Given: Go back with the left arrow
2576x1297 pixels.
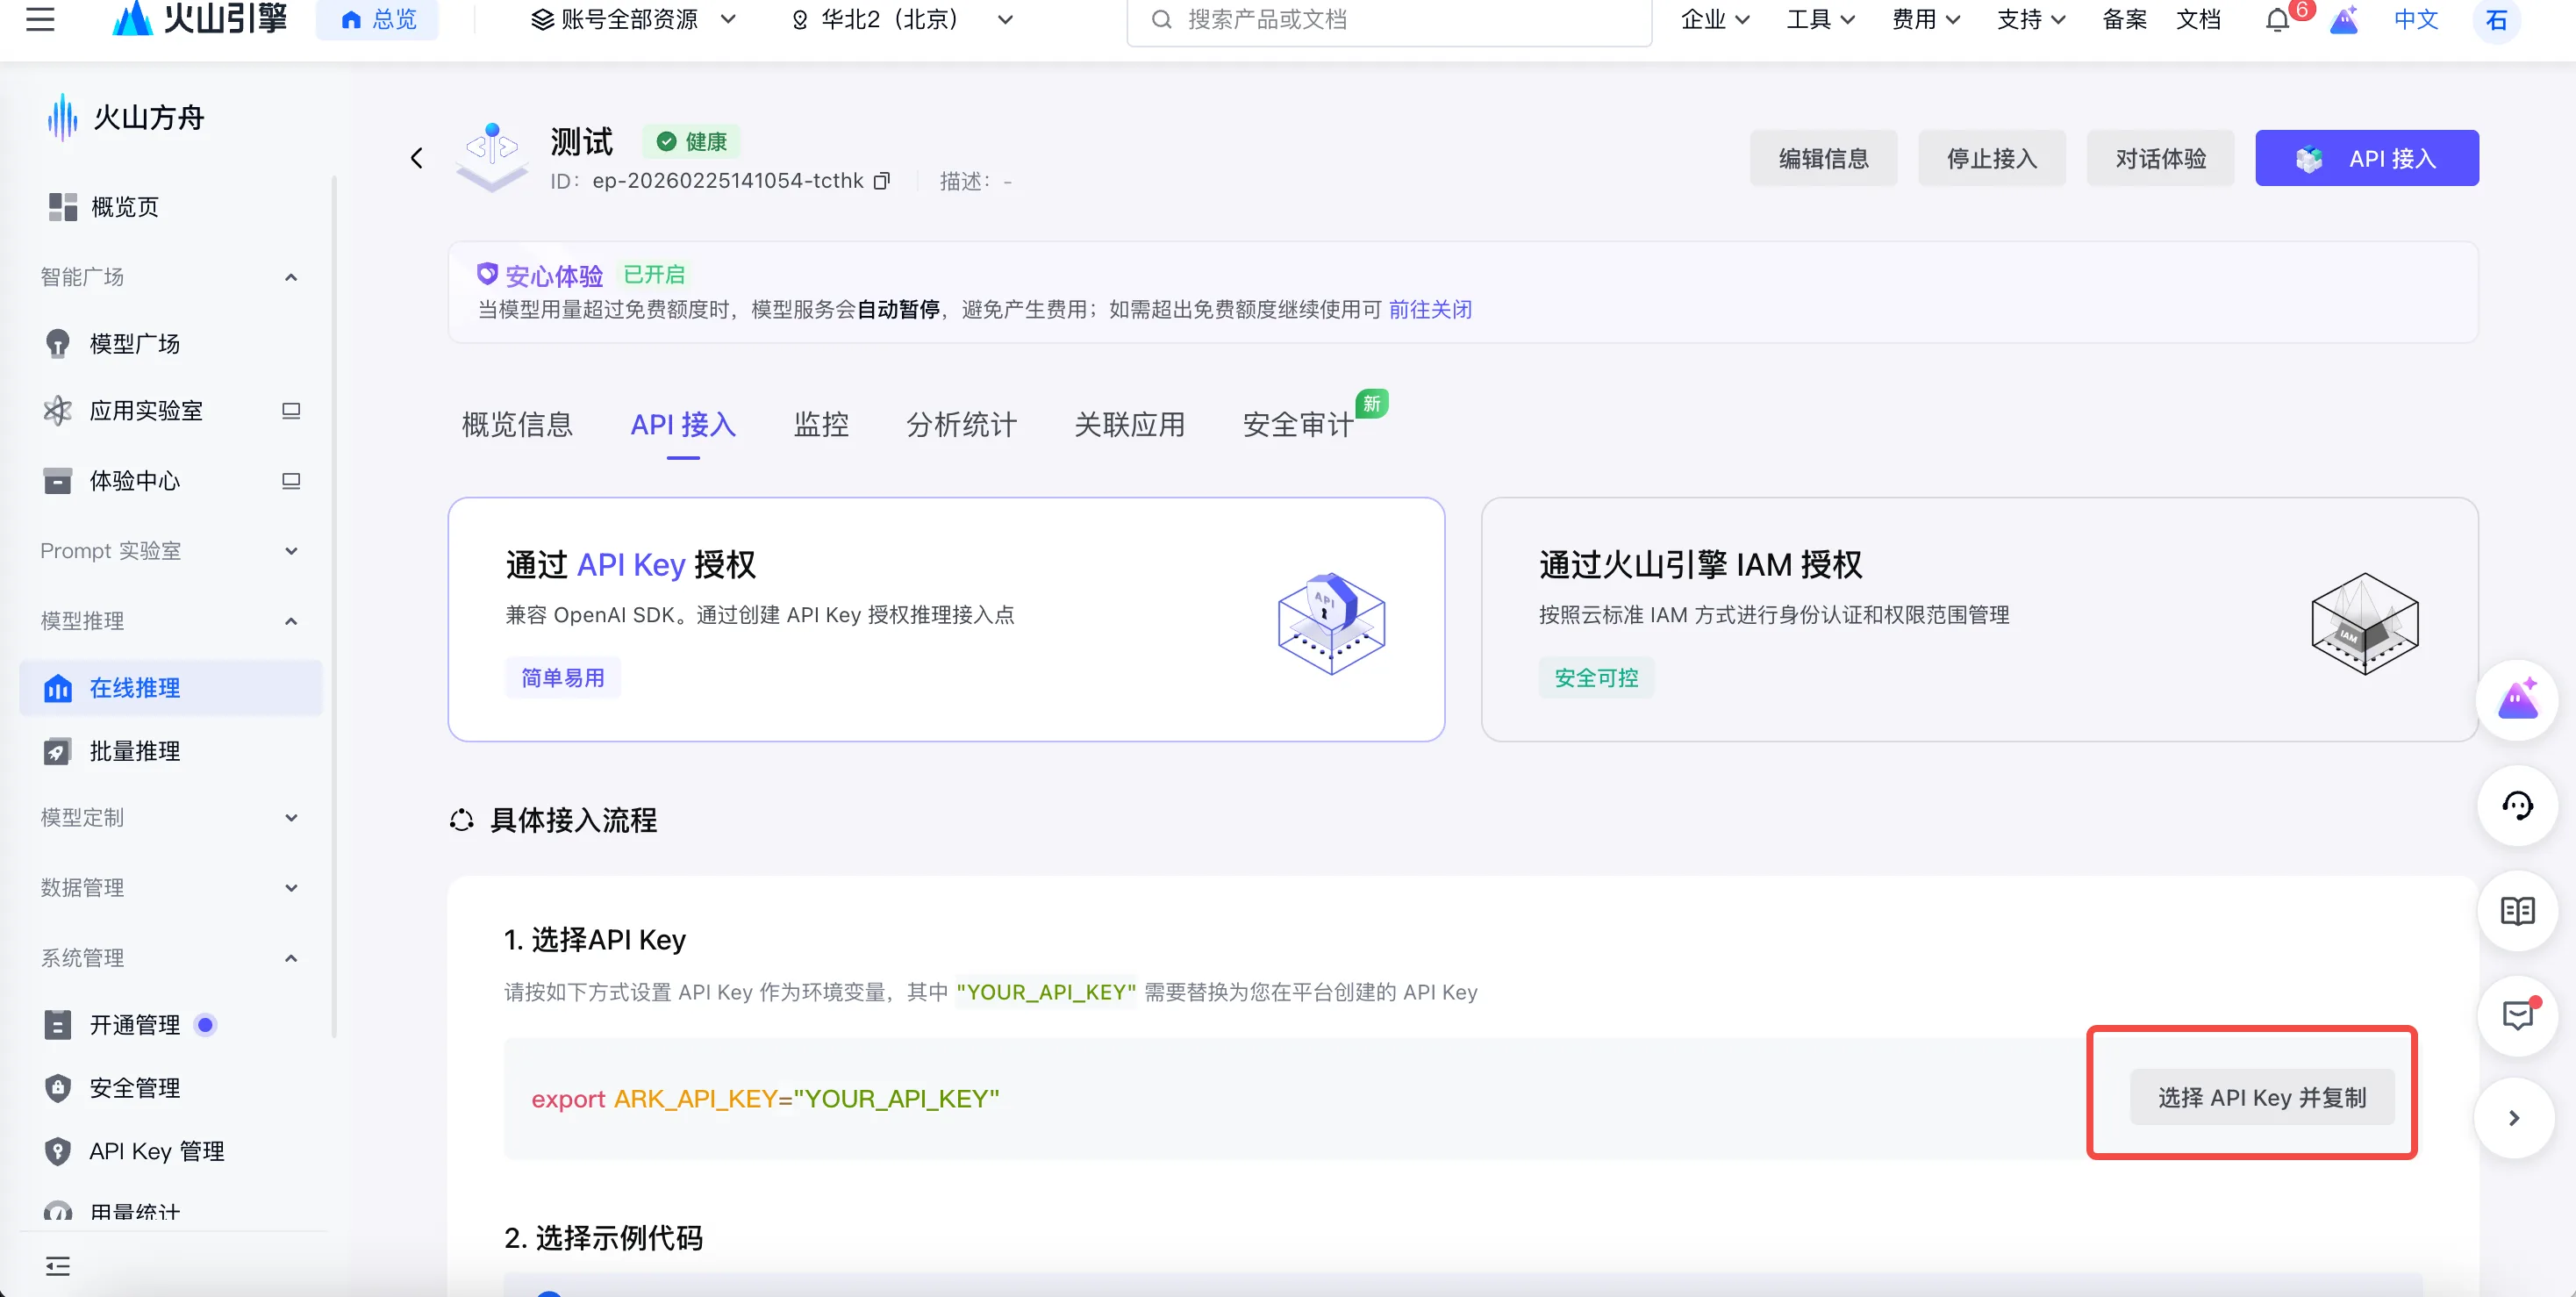Looking at the screenshot, I should pyautogui.click(x=416, y=158).
